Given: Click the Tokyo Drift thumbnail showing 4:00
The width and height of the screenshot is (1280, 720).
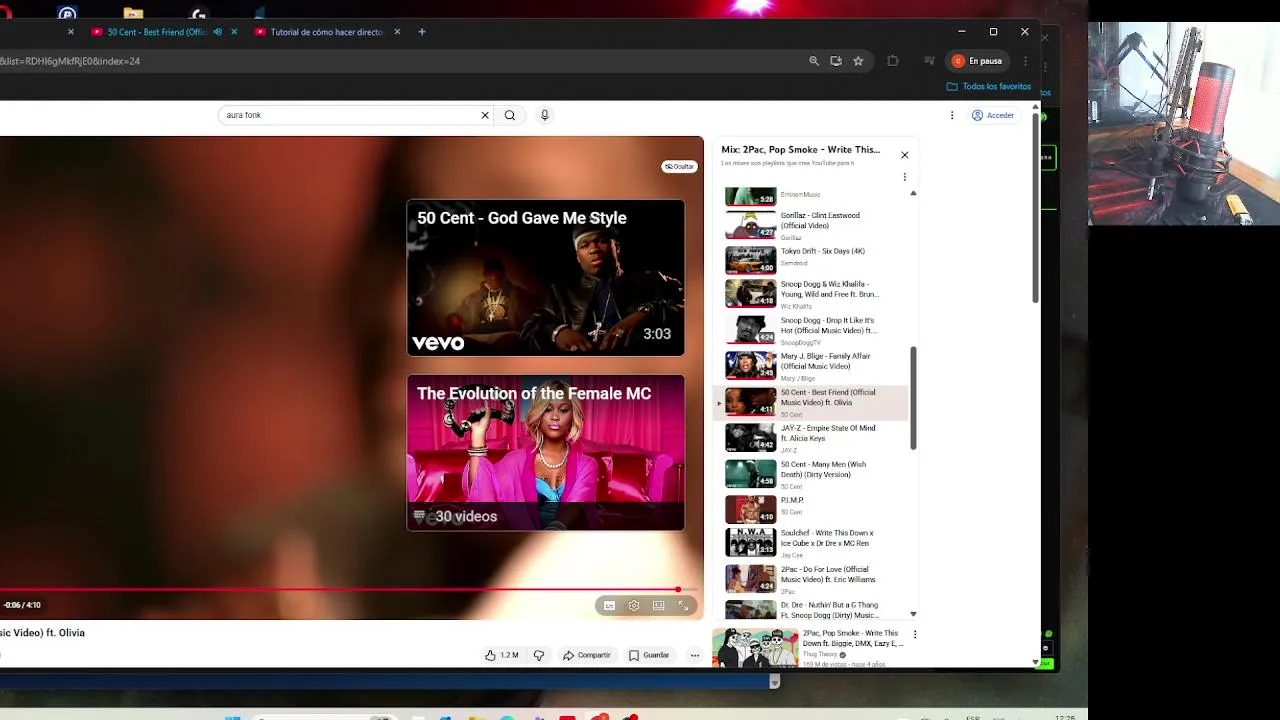Looking at the screenshot, I should coord(750,259).
